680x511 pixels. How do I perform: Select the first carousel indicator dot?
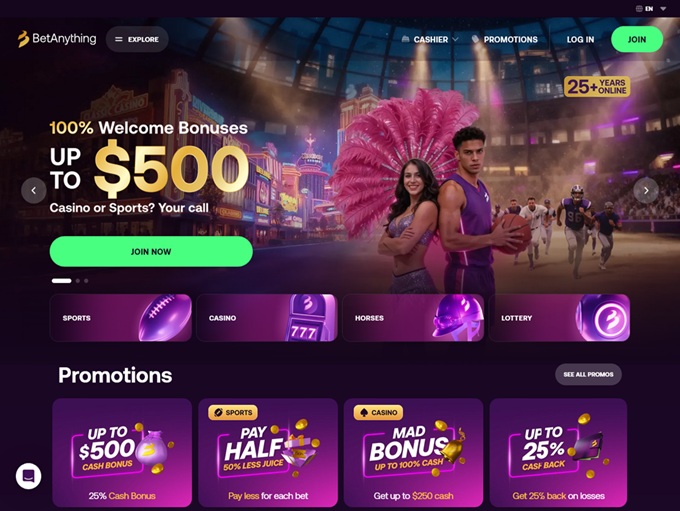[x=62, y=281]
